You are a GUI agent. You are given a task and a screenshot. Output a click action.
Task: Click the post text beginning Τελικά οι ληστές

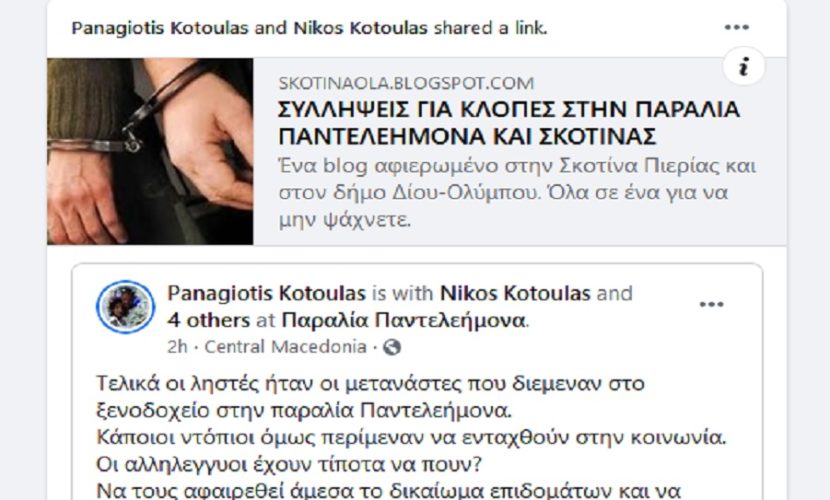(370, 397)
